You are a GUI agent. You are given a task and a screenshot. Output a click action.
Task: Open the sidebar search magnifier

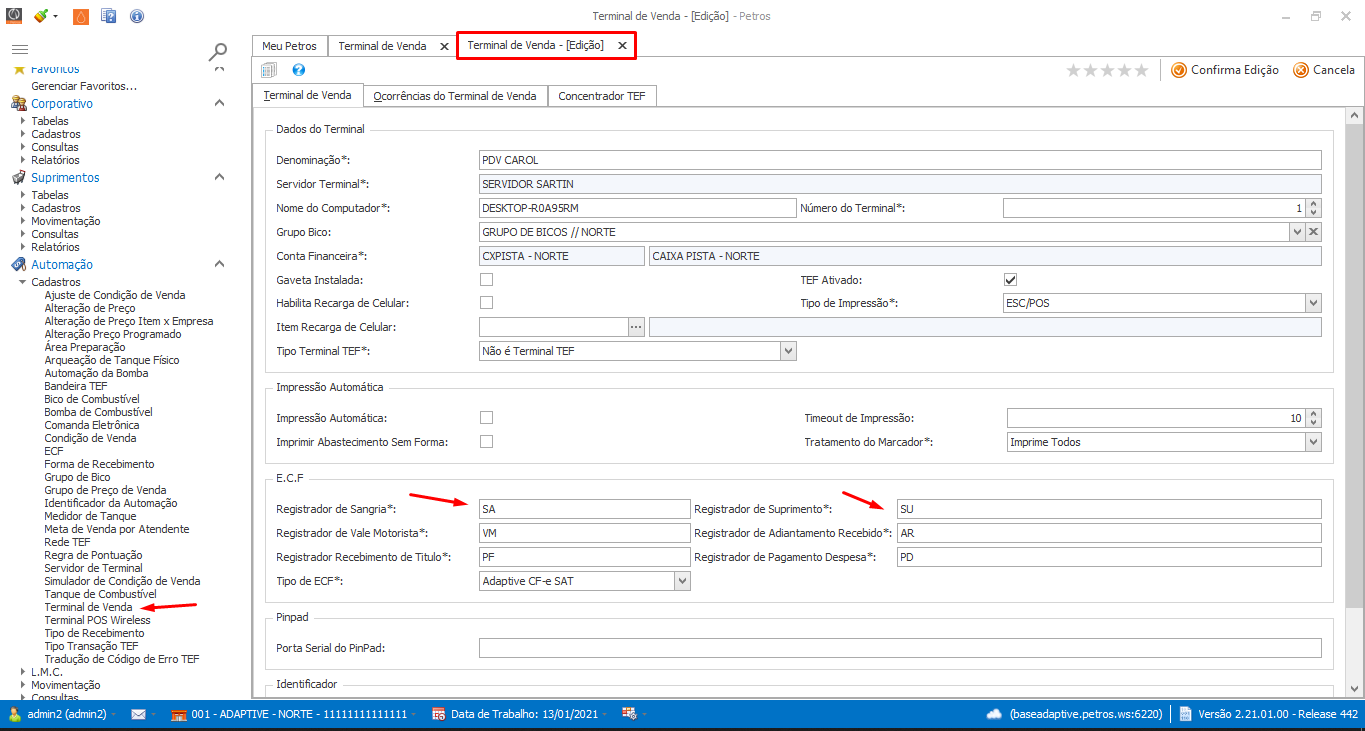click(x=217, y=52)
